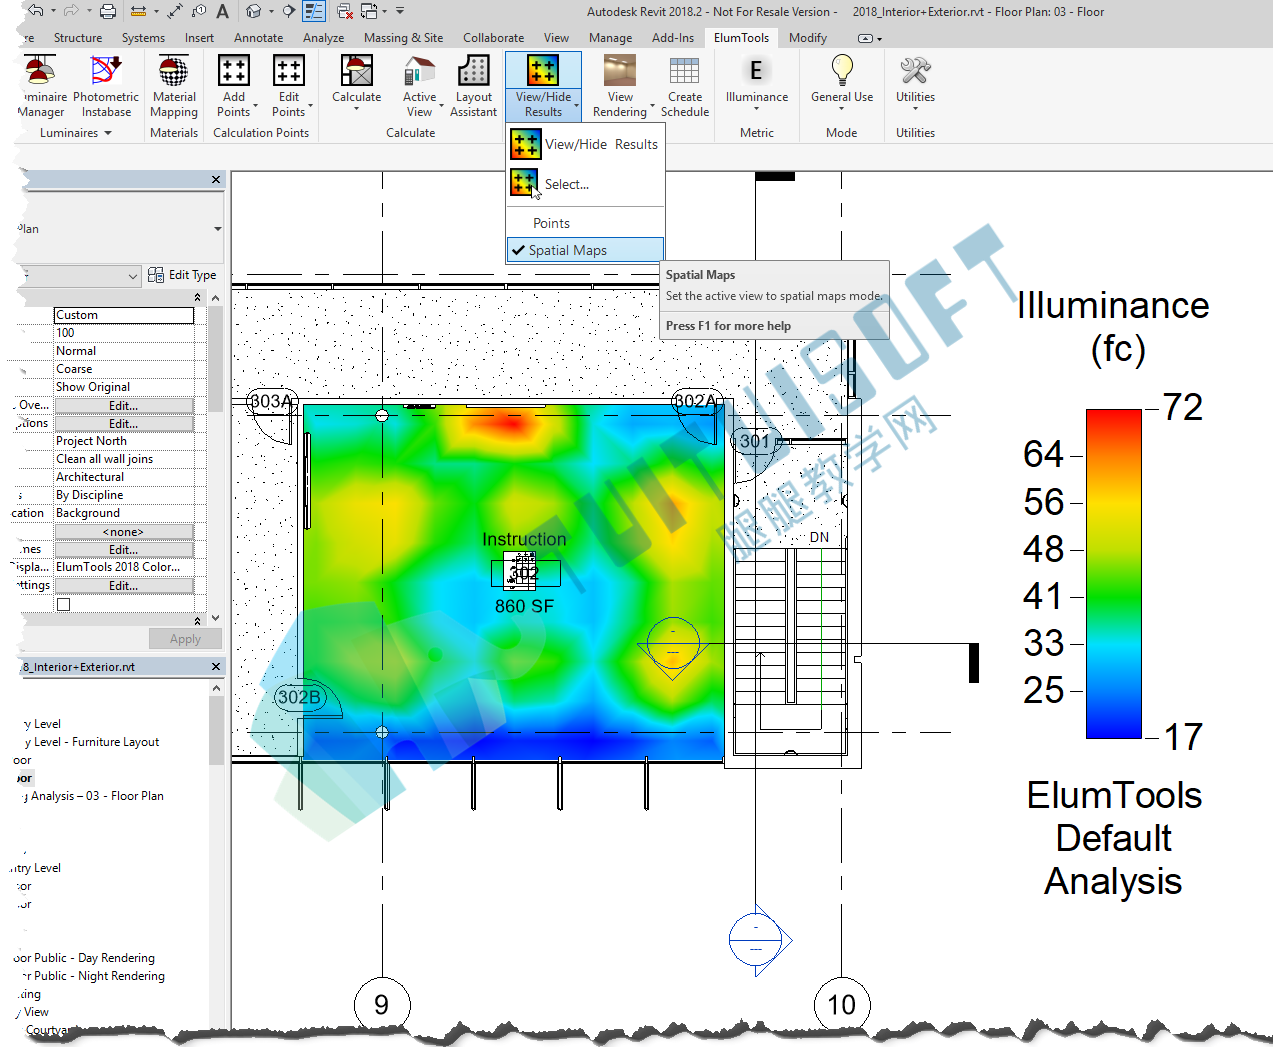Image resolution: width=1273 pixels, height=1047 pixels.
Task: Click the Add Points icon
Action: [x=233, y=71]
